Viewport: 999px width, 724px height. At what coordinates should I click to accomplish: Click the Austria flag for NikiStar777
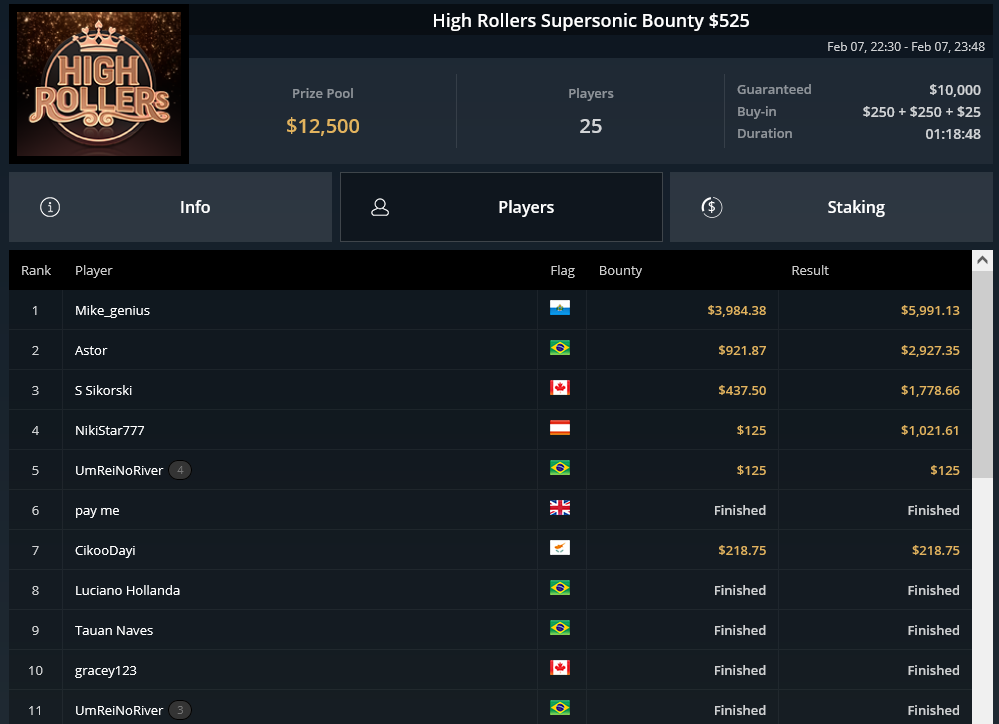coord(560,428)
